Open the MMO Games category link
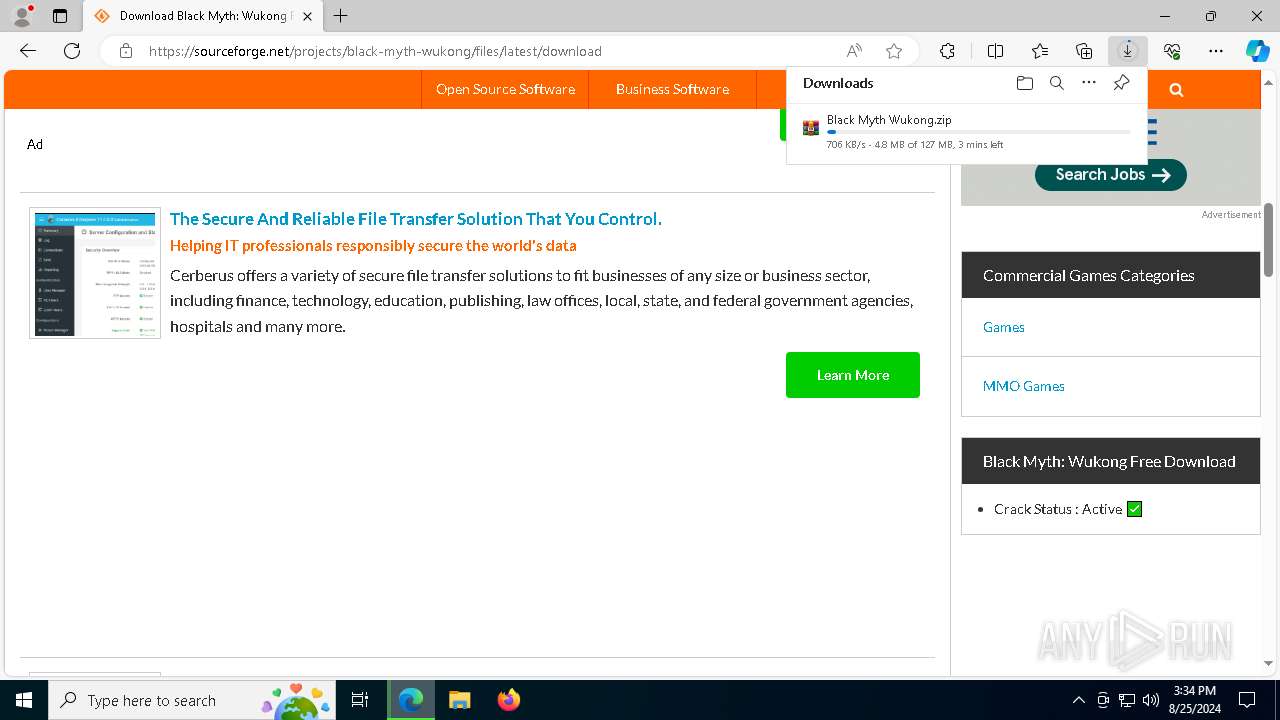Screen dimensions: 1280x720 (x=1023, y=386)
